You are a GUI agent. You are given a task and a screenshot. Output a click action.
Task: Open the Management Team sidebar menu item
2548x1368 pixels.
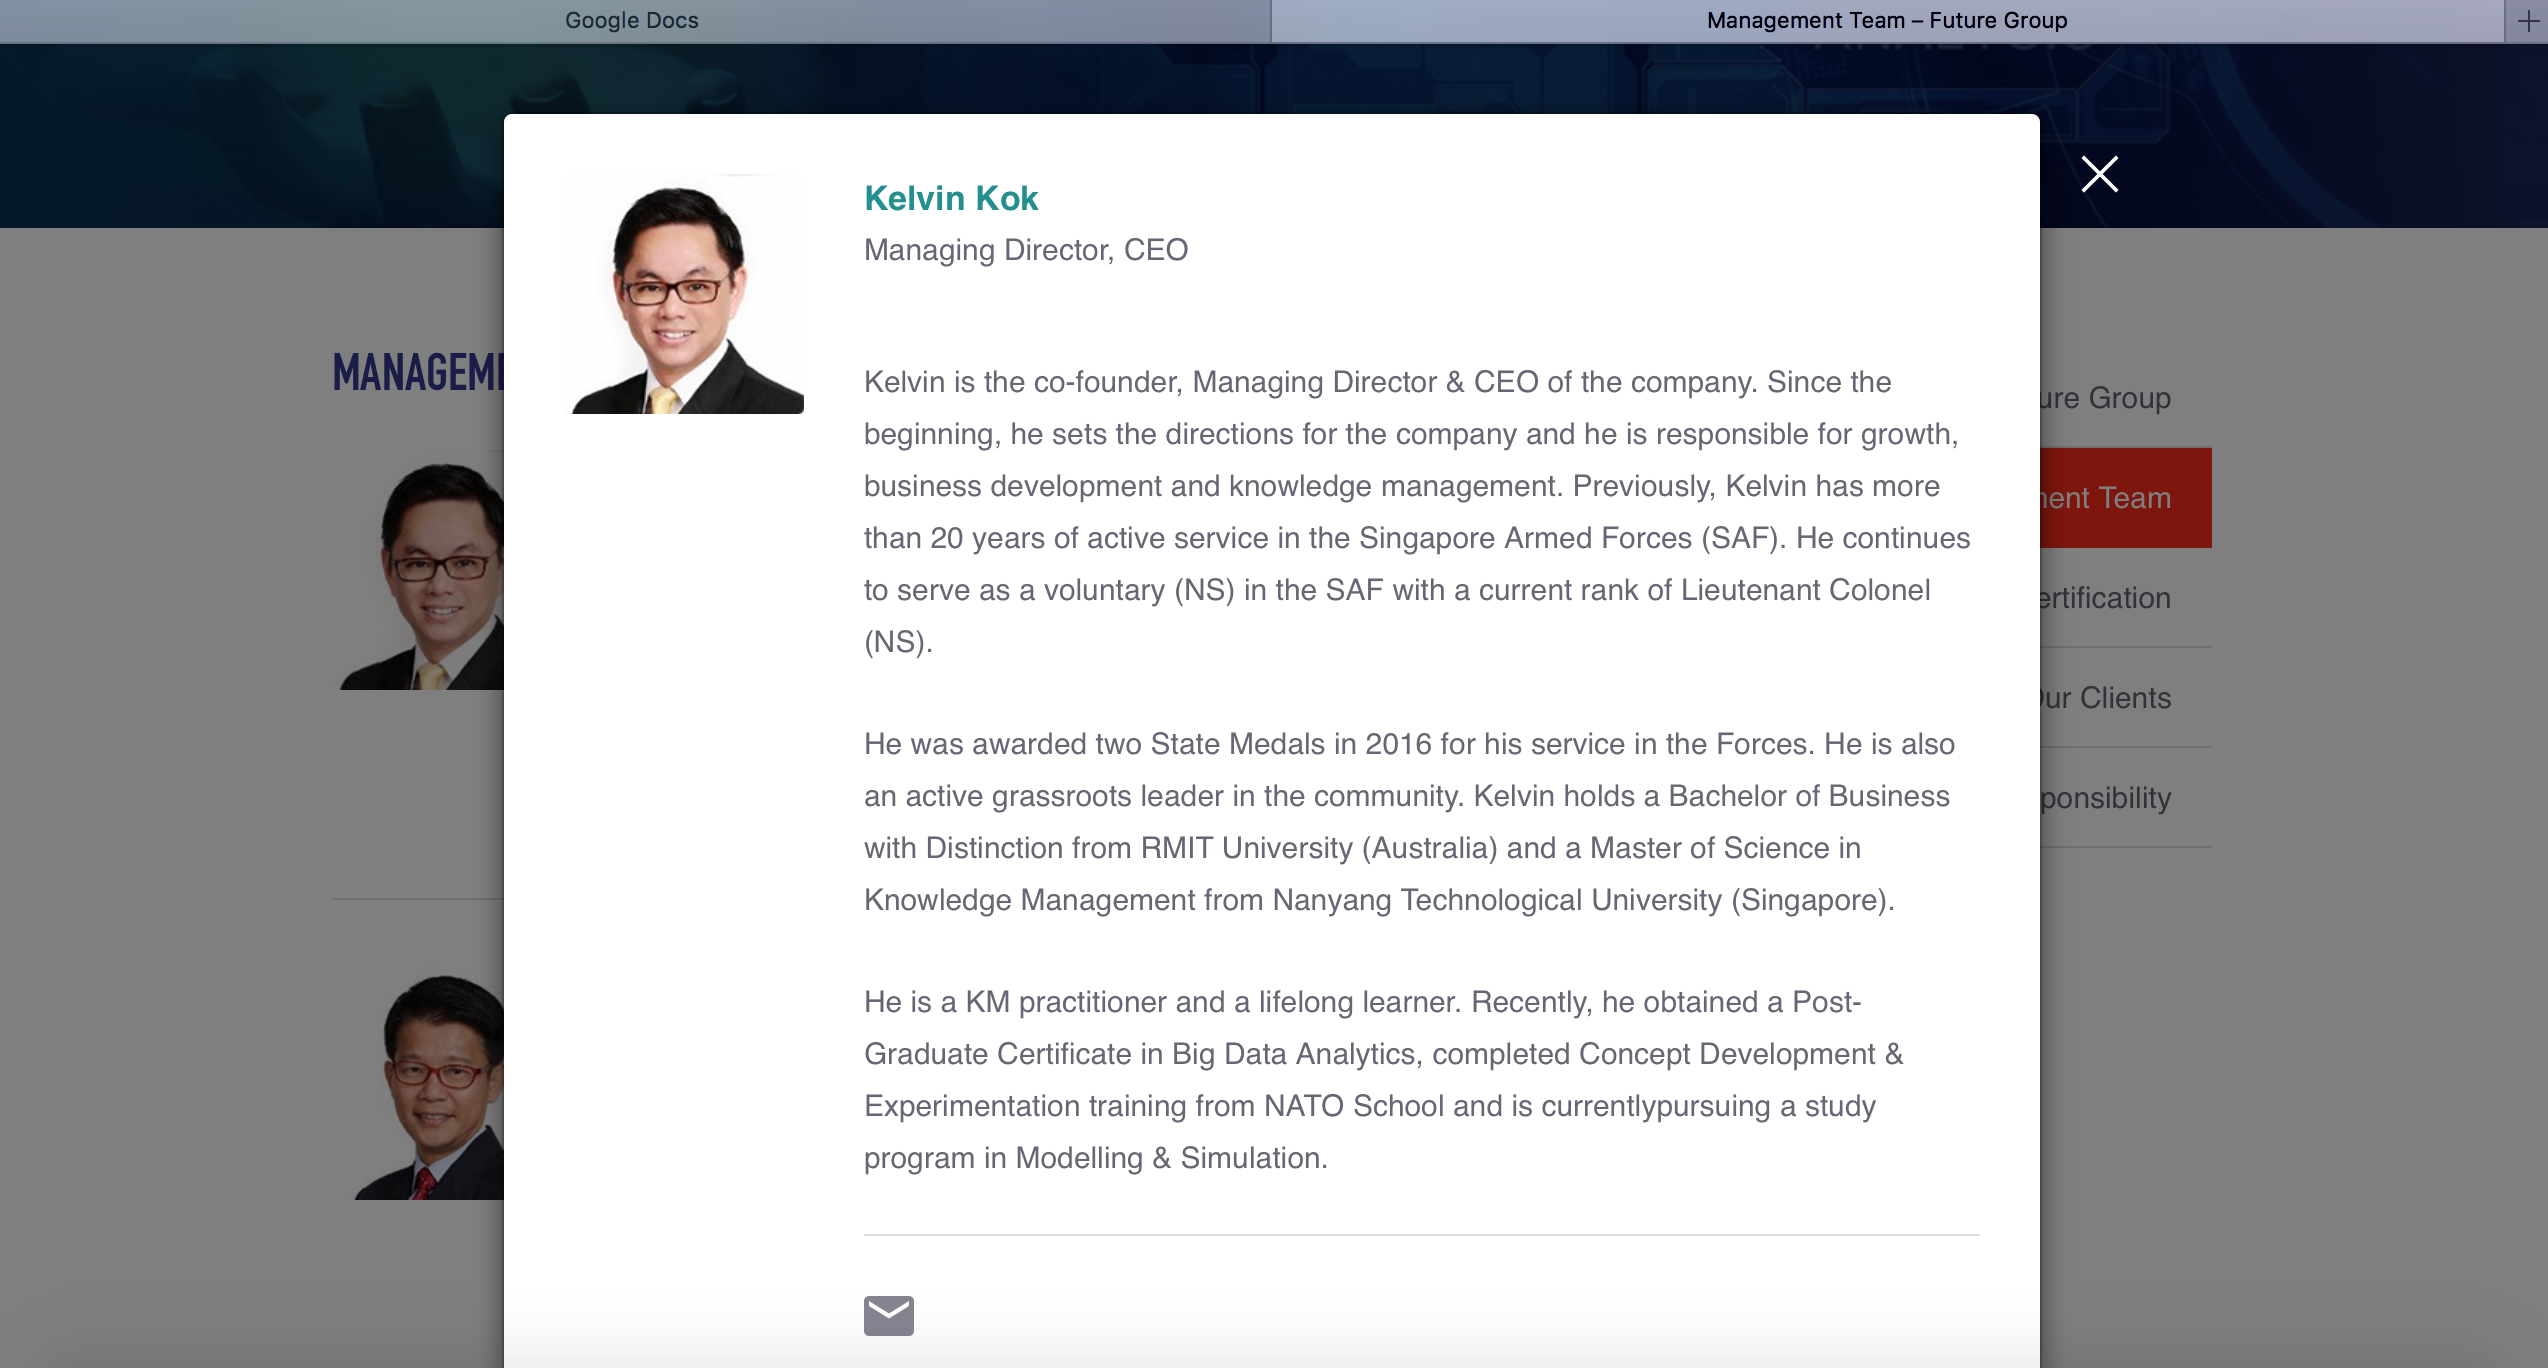[2126, 498]
